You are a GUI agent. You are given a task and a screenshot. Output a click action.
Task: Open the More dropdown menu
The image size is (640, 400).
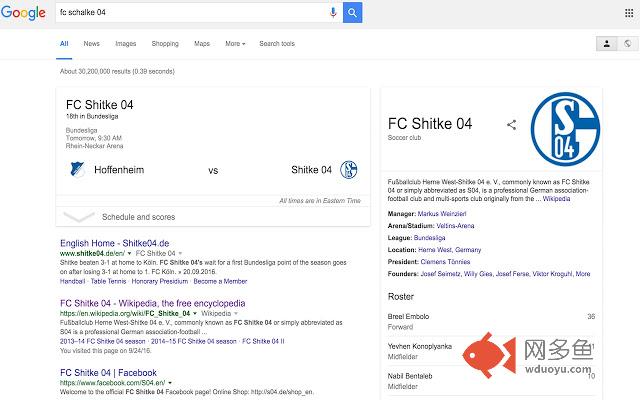[x=235, y=44]
